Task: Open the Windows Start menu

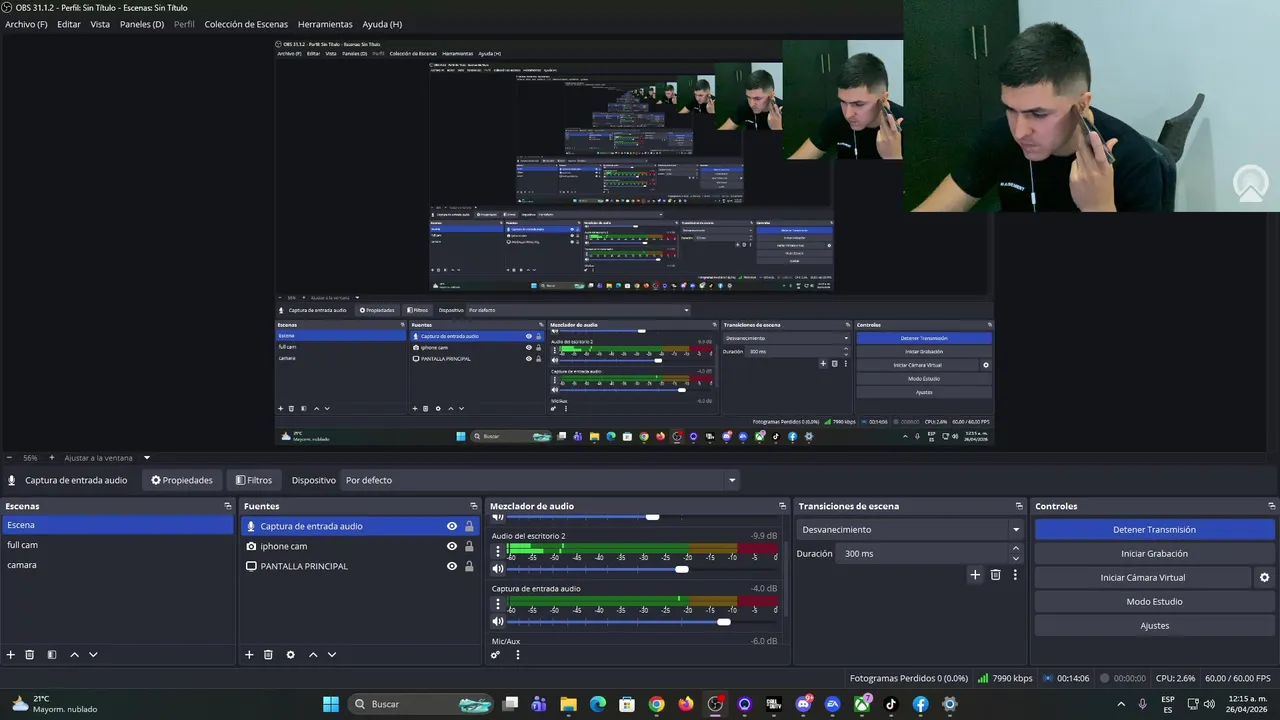Action: (x=331, y=704)
